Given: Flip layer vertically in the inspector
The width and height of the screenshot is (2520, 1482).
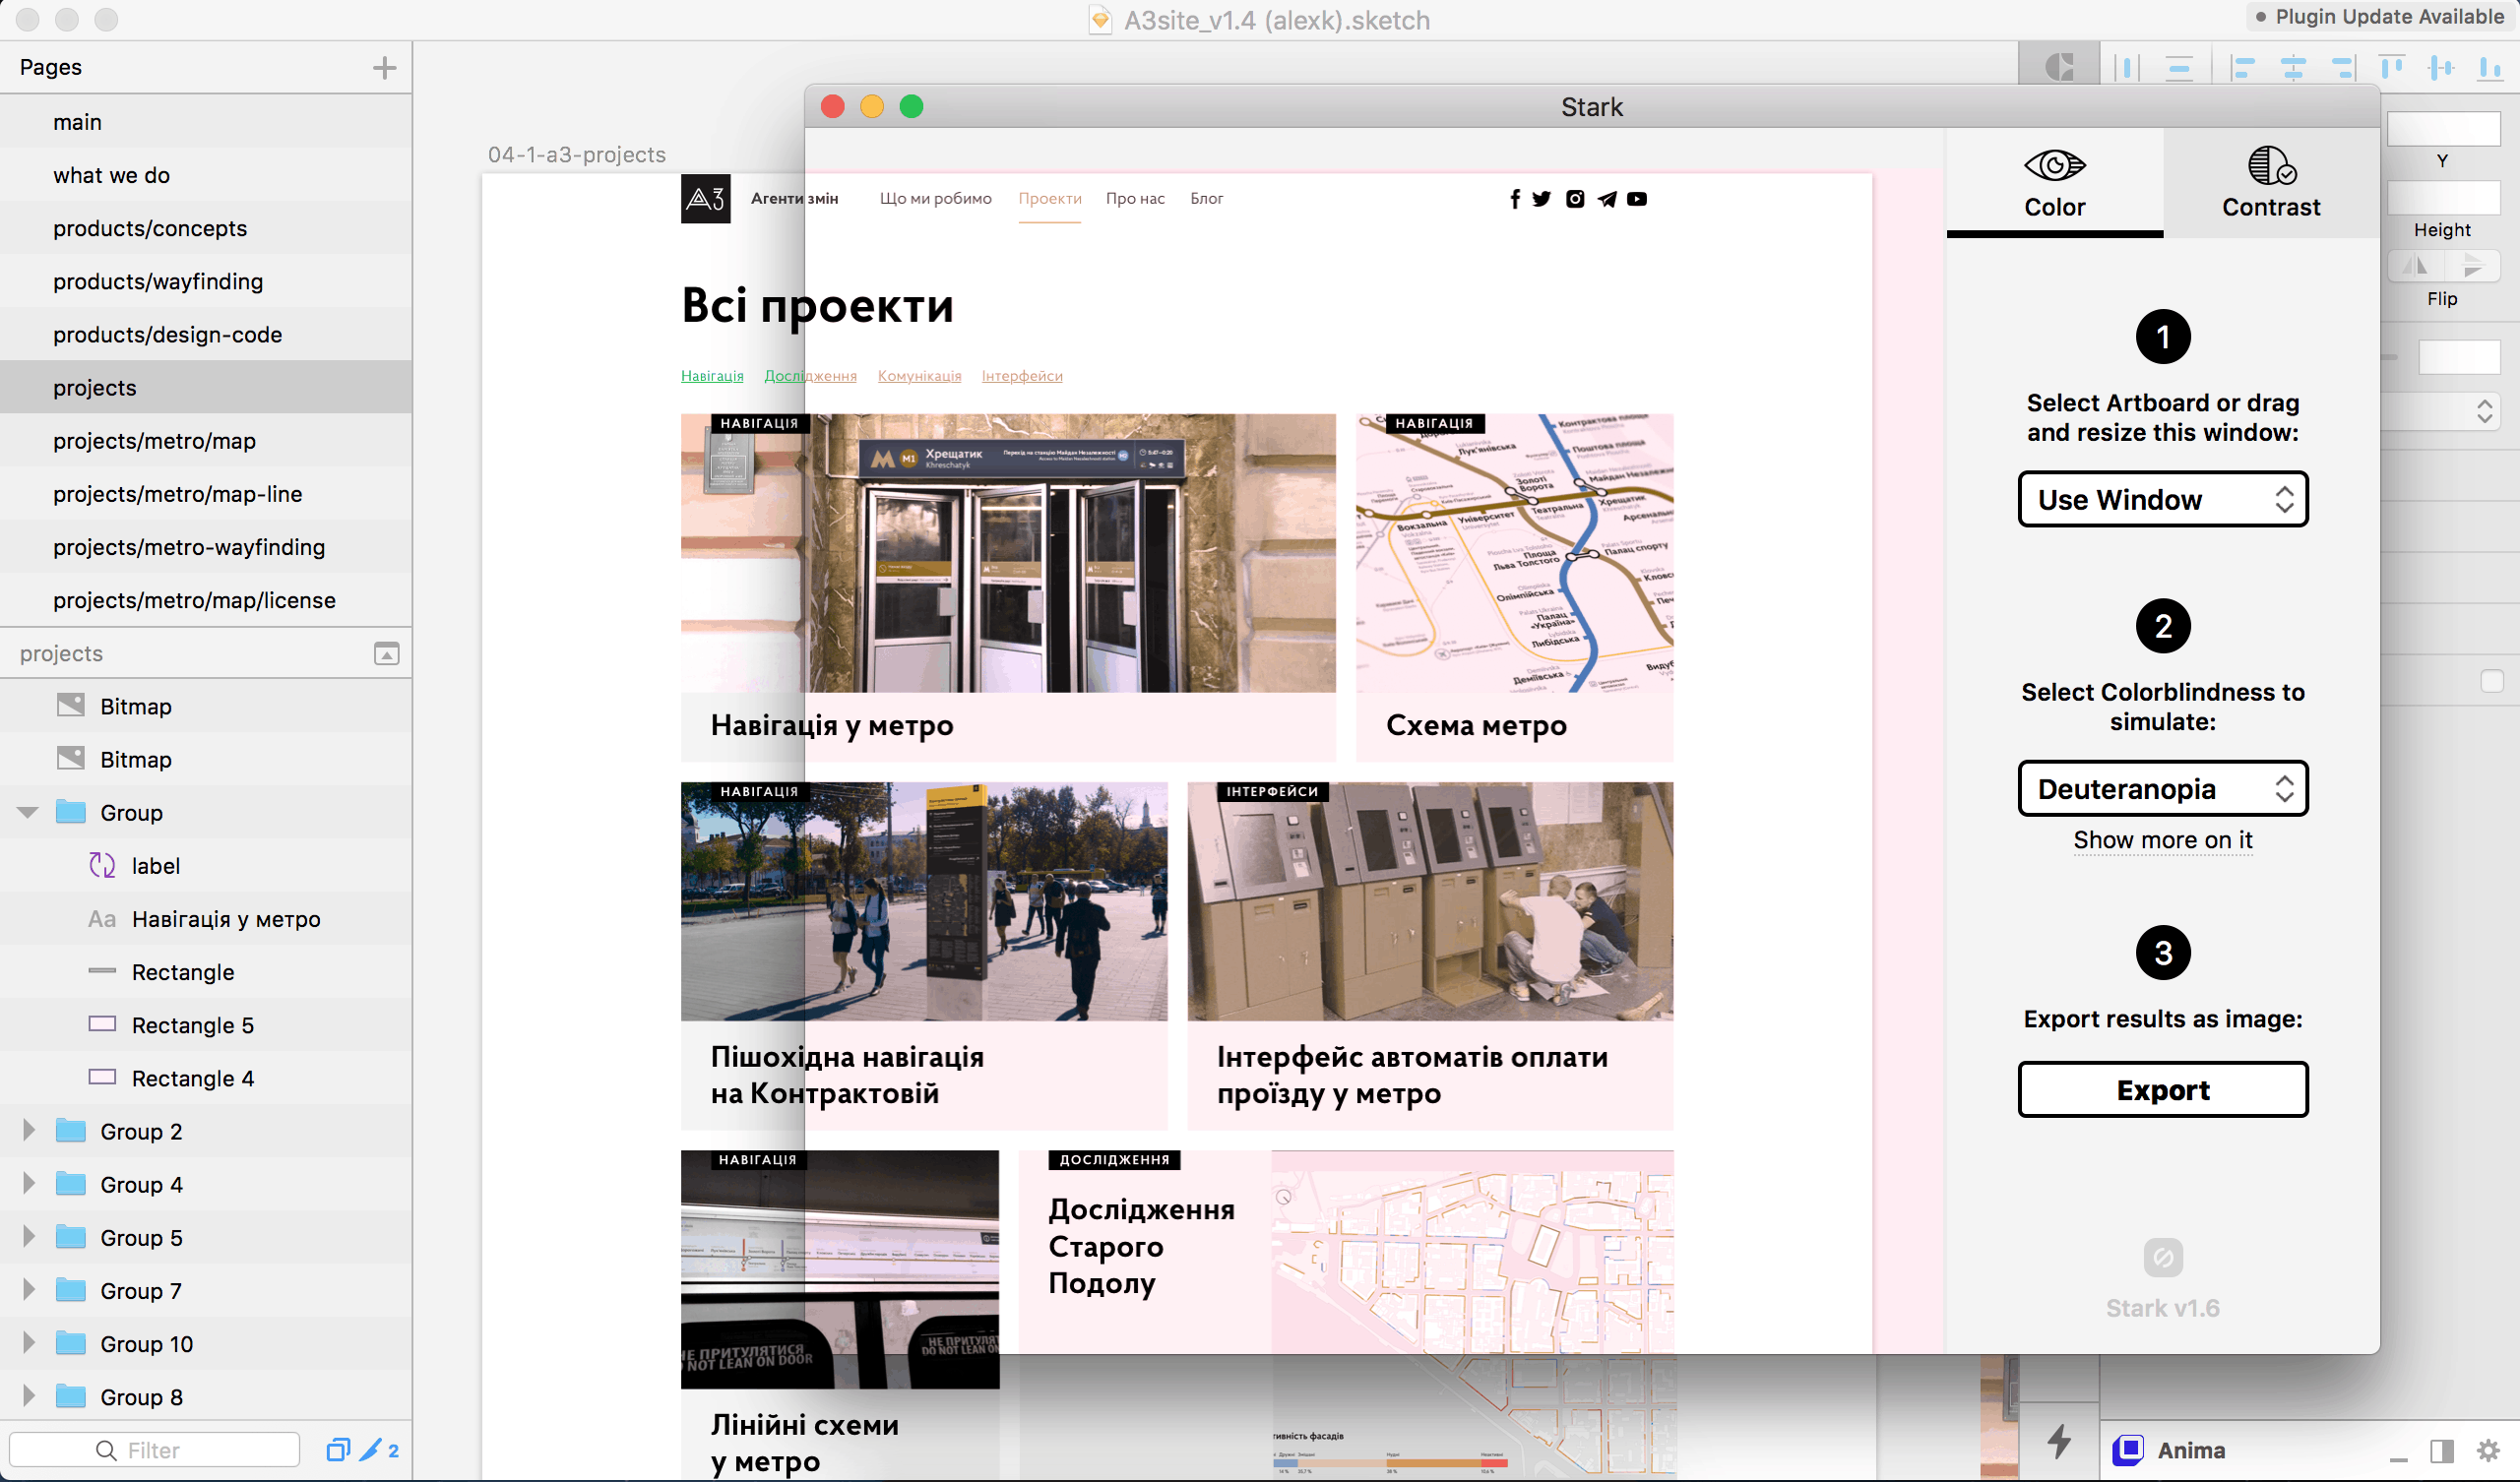Looking at the screenshot, I should [x=2472, y=266].
